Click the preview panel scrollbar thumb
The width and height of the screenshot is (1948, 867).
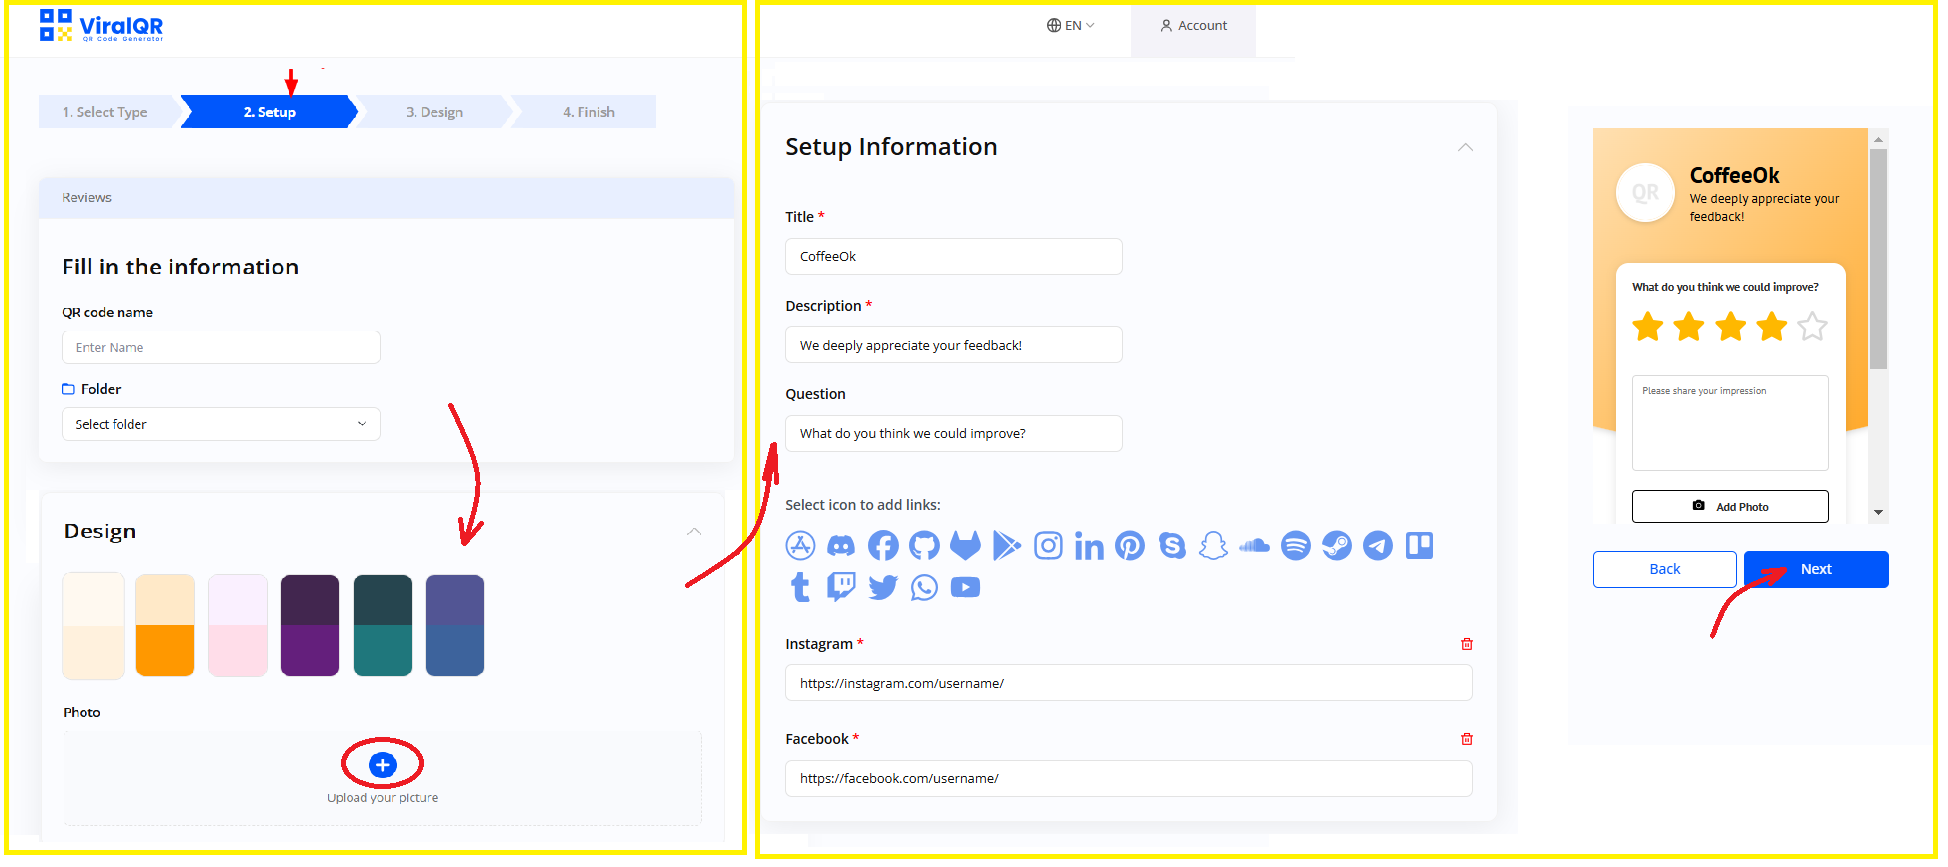1879,260
